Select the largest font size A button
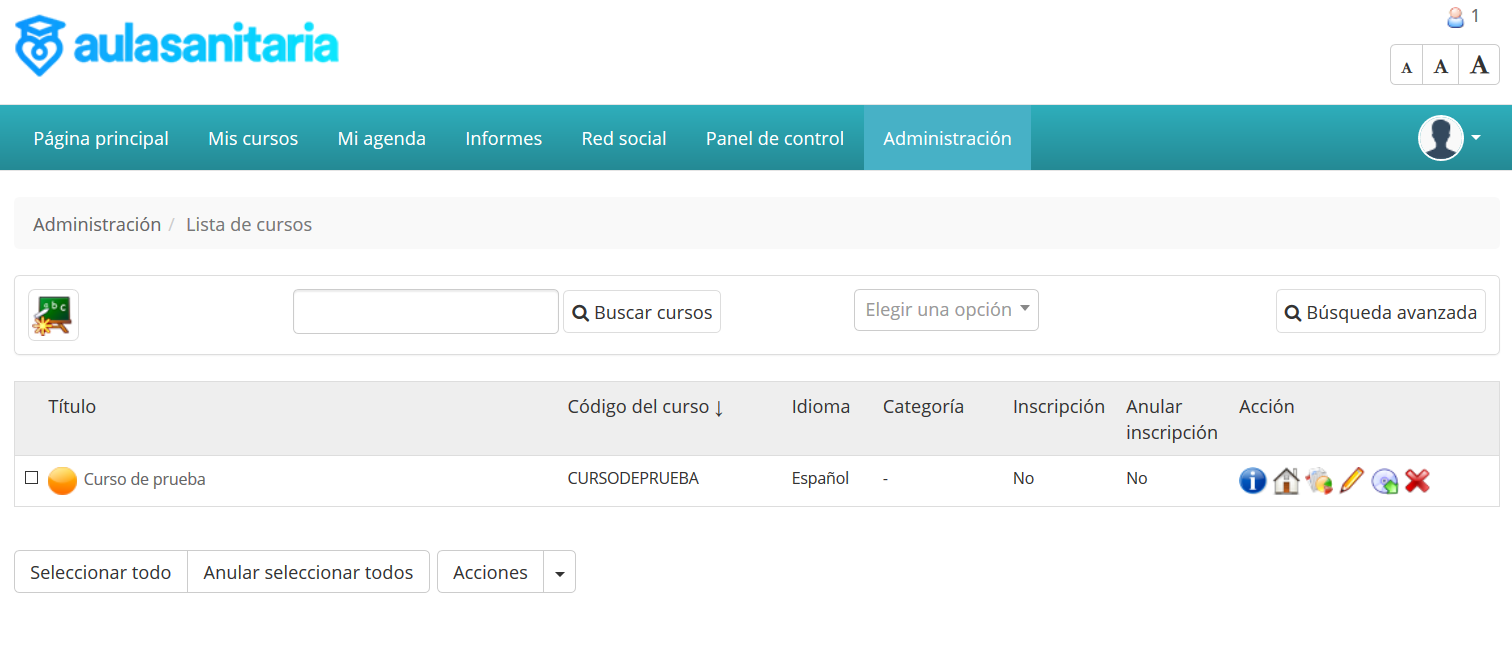 [1479, 65]
